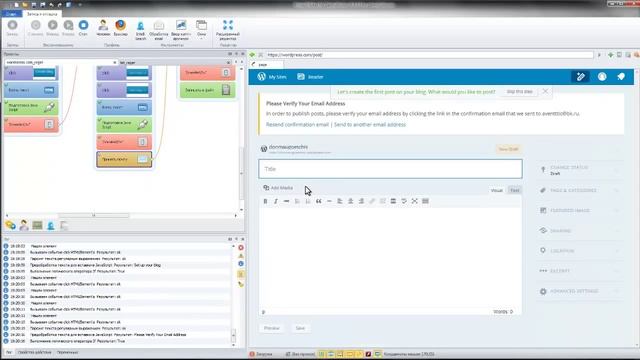Screen dimensions: 640x360
Task: Switch to the Свойства действия tab
Action: [35, 352]
